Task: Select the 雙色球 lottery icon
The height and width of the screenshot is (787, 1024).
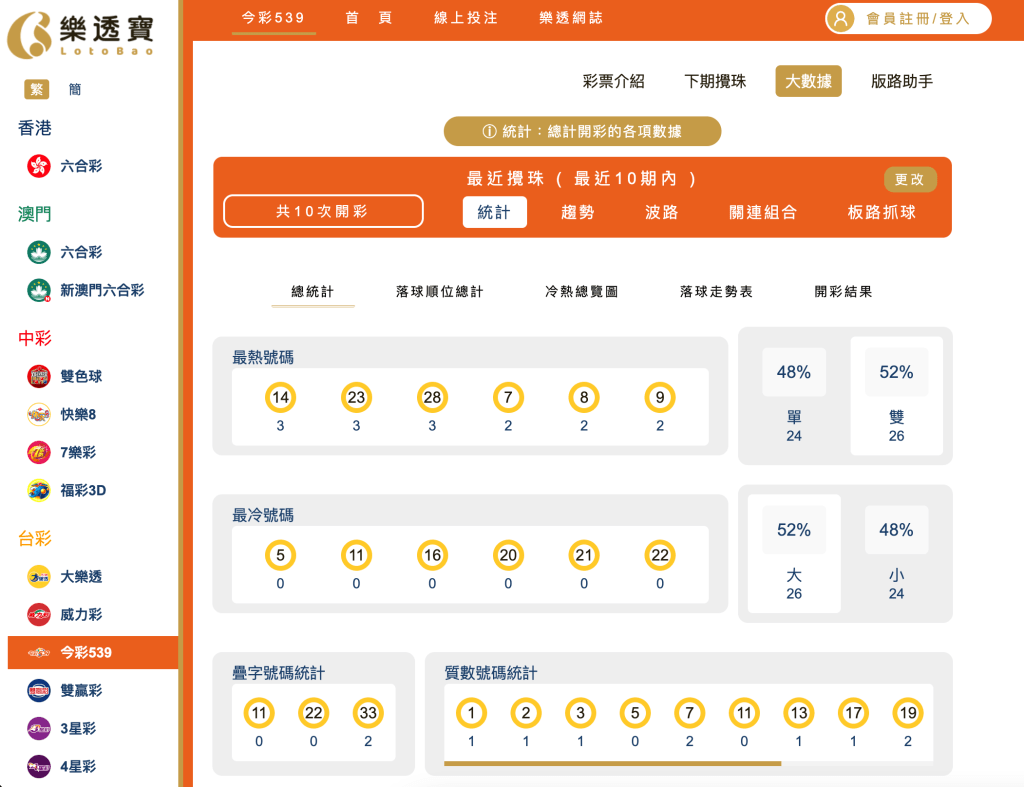Action: tap(37, 377)
